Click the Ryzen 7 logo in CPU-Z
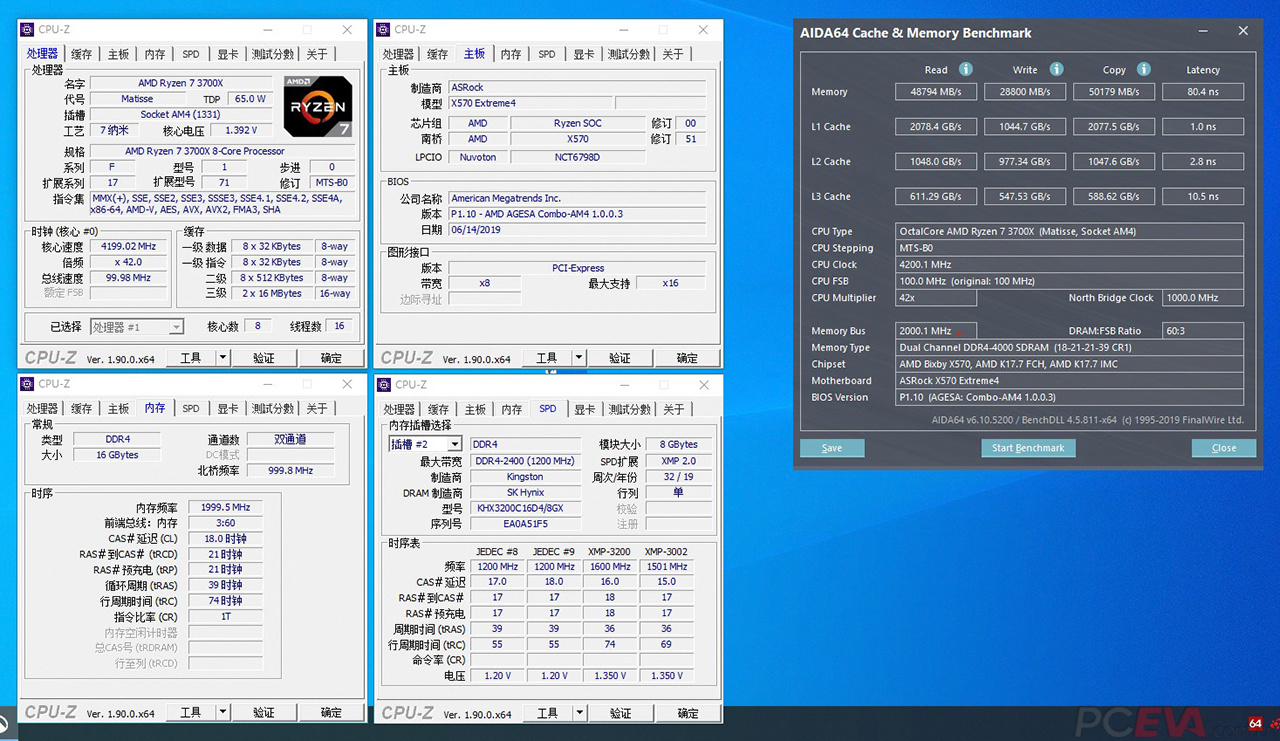Viewport: 1280px width, 741px height. (x=317, y=106)
